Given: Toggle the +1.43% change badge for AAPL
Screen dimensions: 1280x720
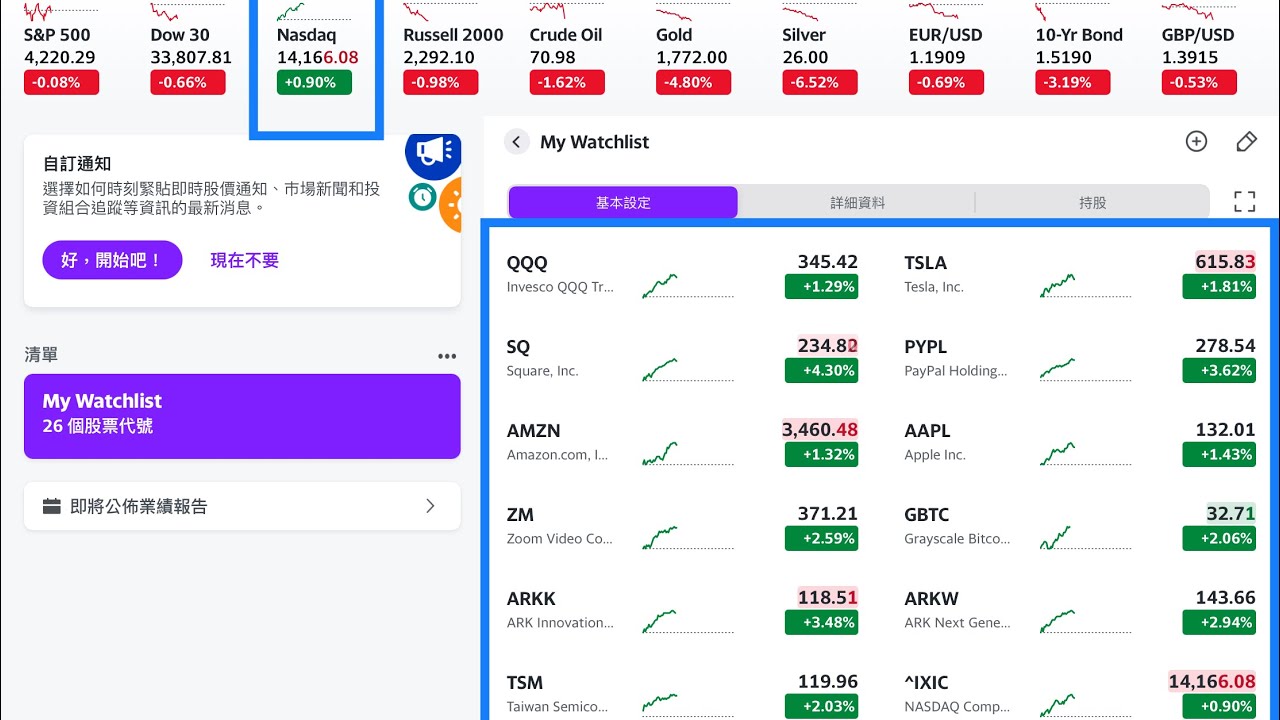Looking at the screenshot, I should coord(1219,454).
